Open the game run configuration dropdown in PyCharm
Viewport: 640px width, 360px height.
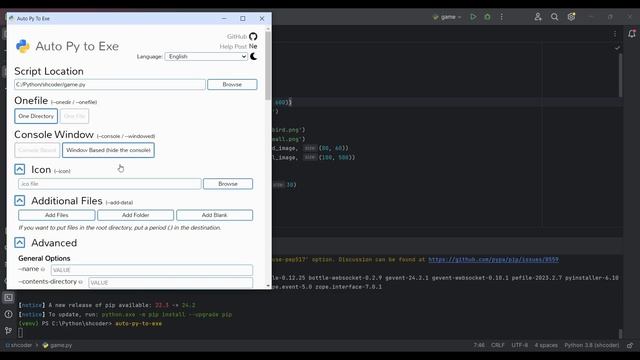[x=448, y=17]
